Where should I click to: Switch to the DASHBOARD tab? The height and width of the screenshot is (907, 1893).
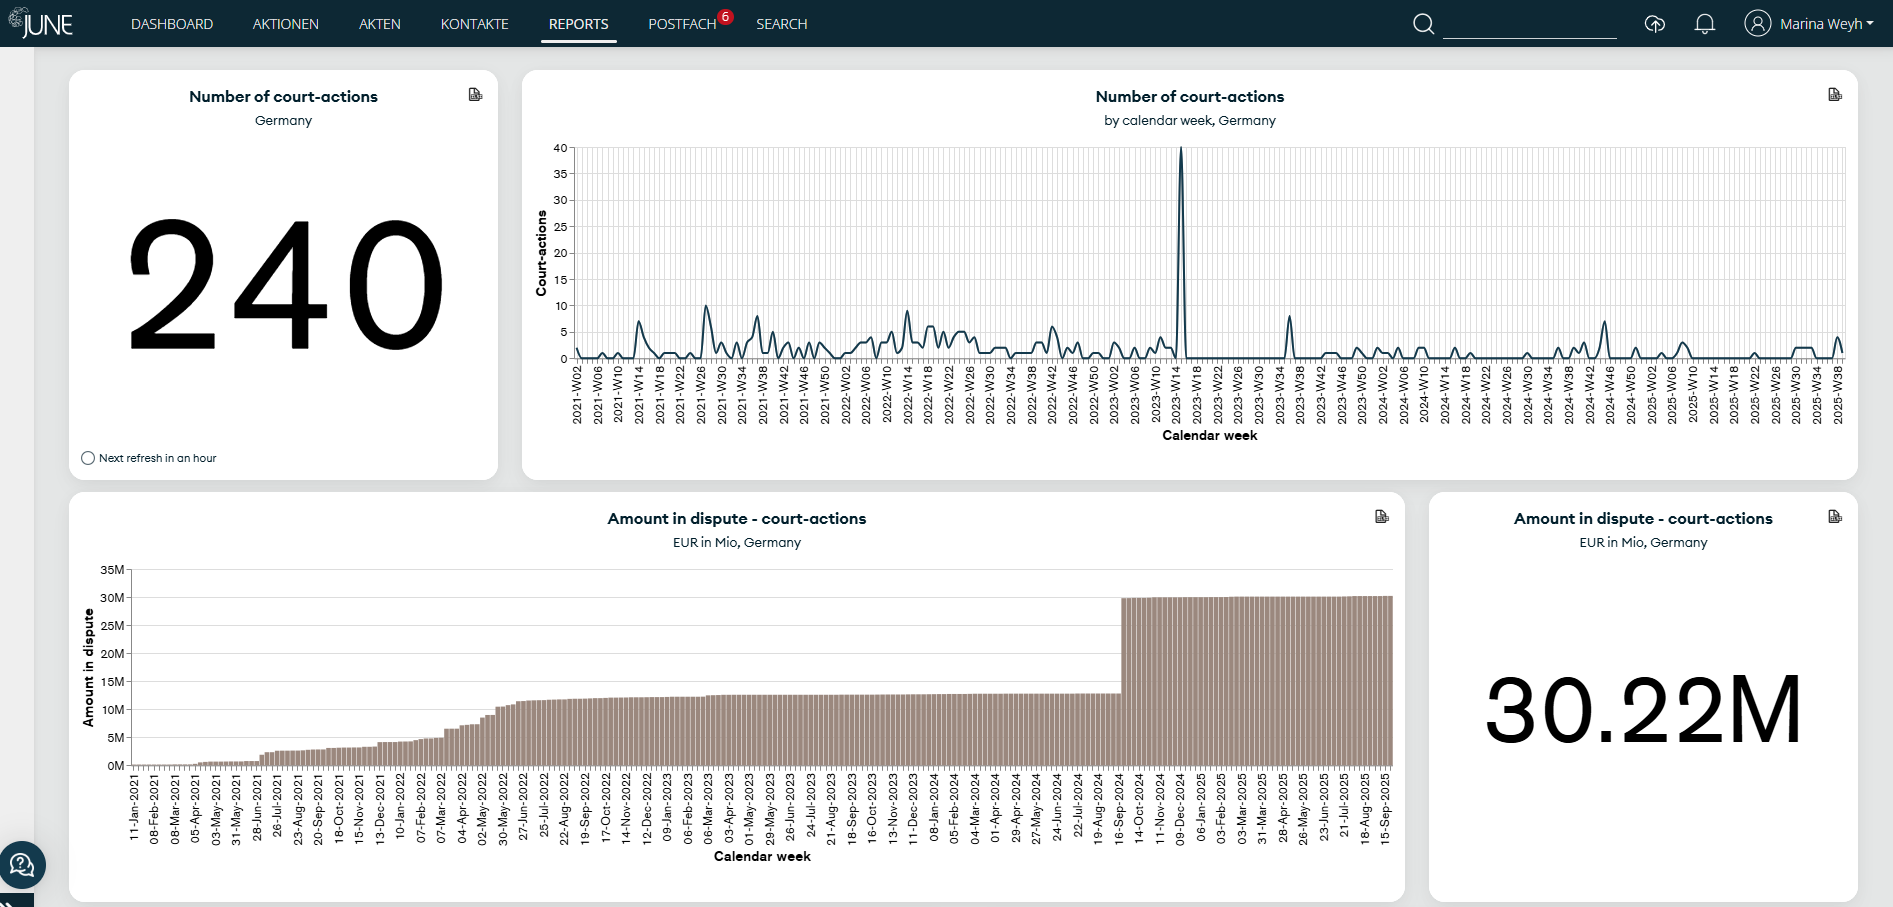pos(172,24)
